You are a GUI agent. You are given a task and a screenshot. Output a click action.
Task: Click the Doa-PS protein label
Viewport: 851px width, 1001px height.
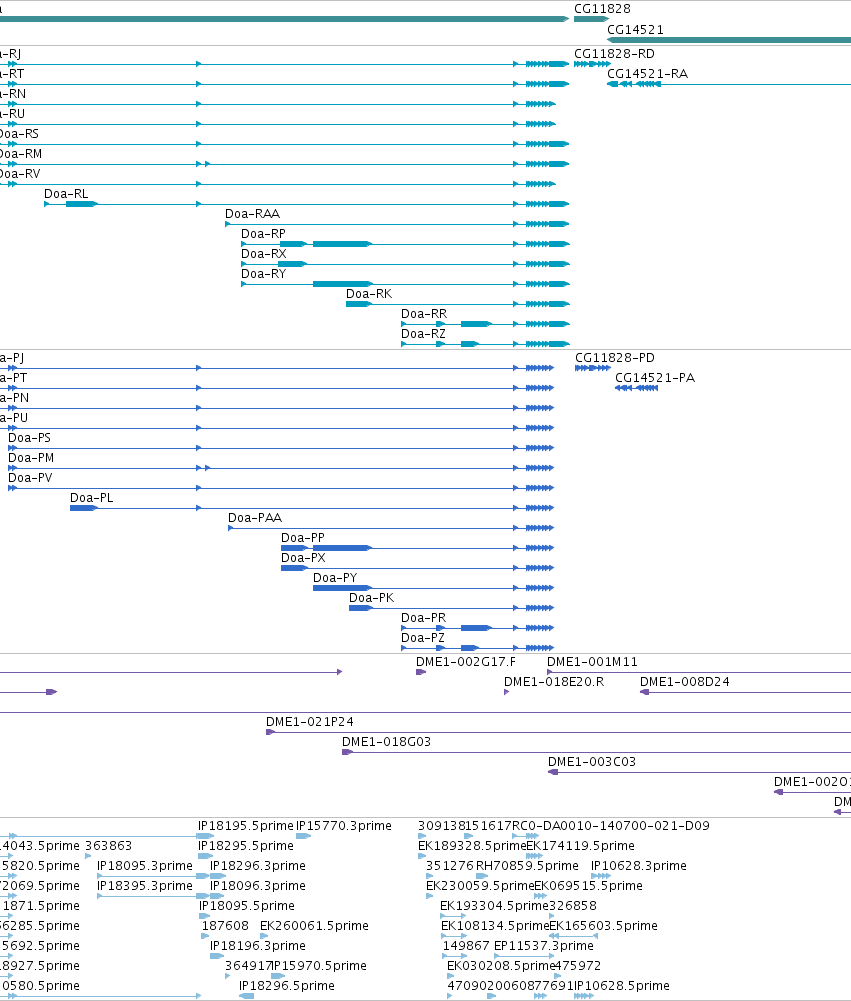point(29,438)
